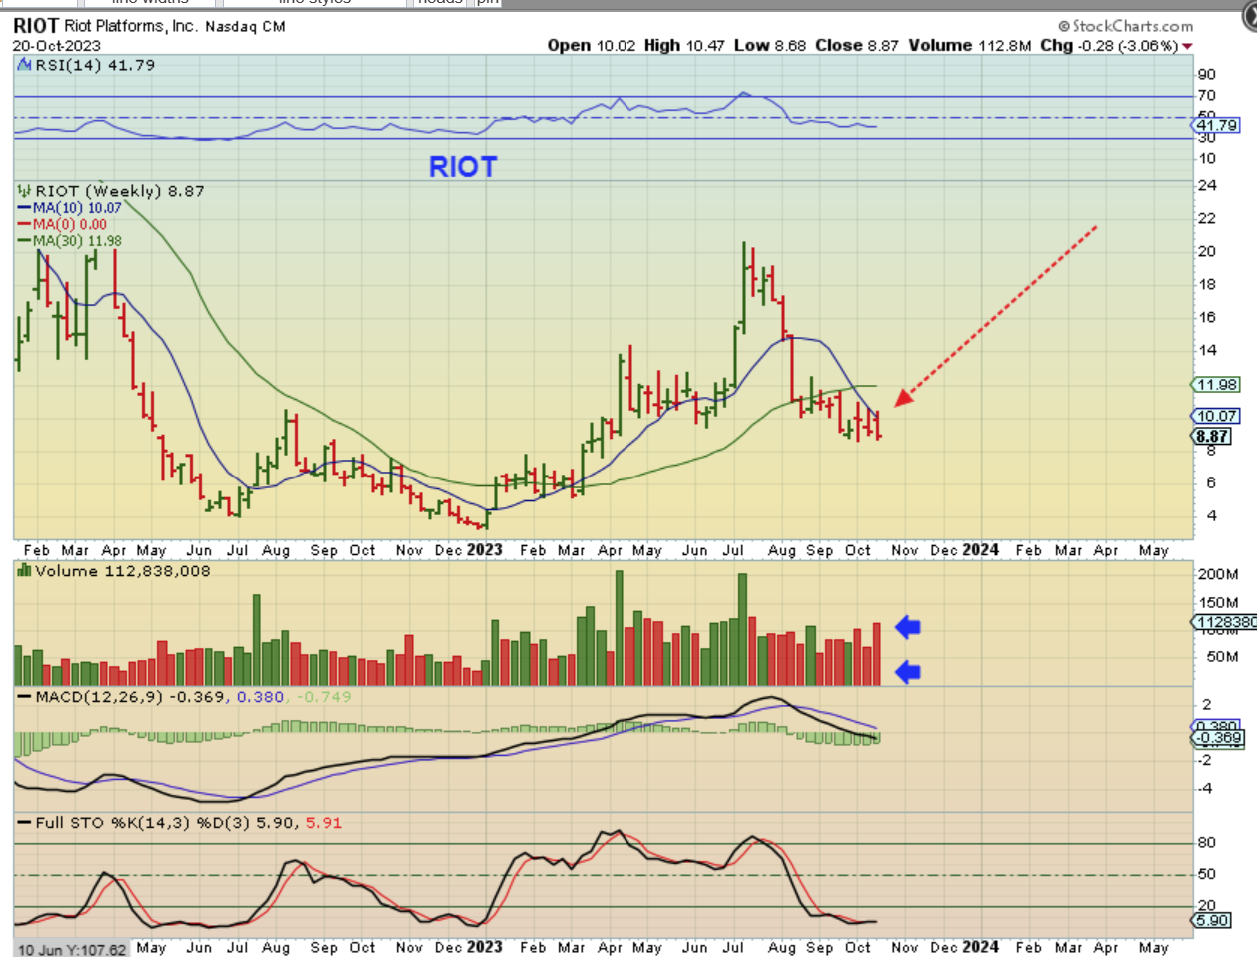Click the 'RSI(14) 41.79' indicator label

tap(95, 65)
